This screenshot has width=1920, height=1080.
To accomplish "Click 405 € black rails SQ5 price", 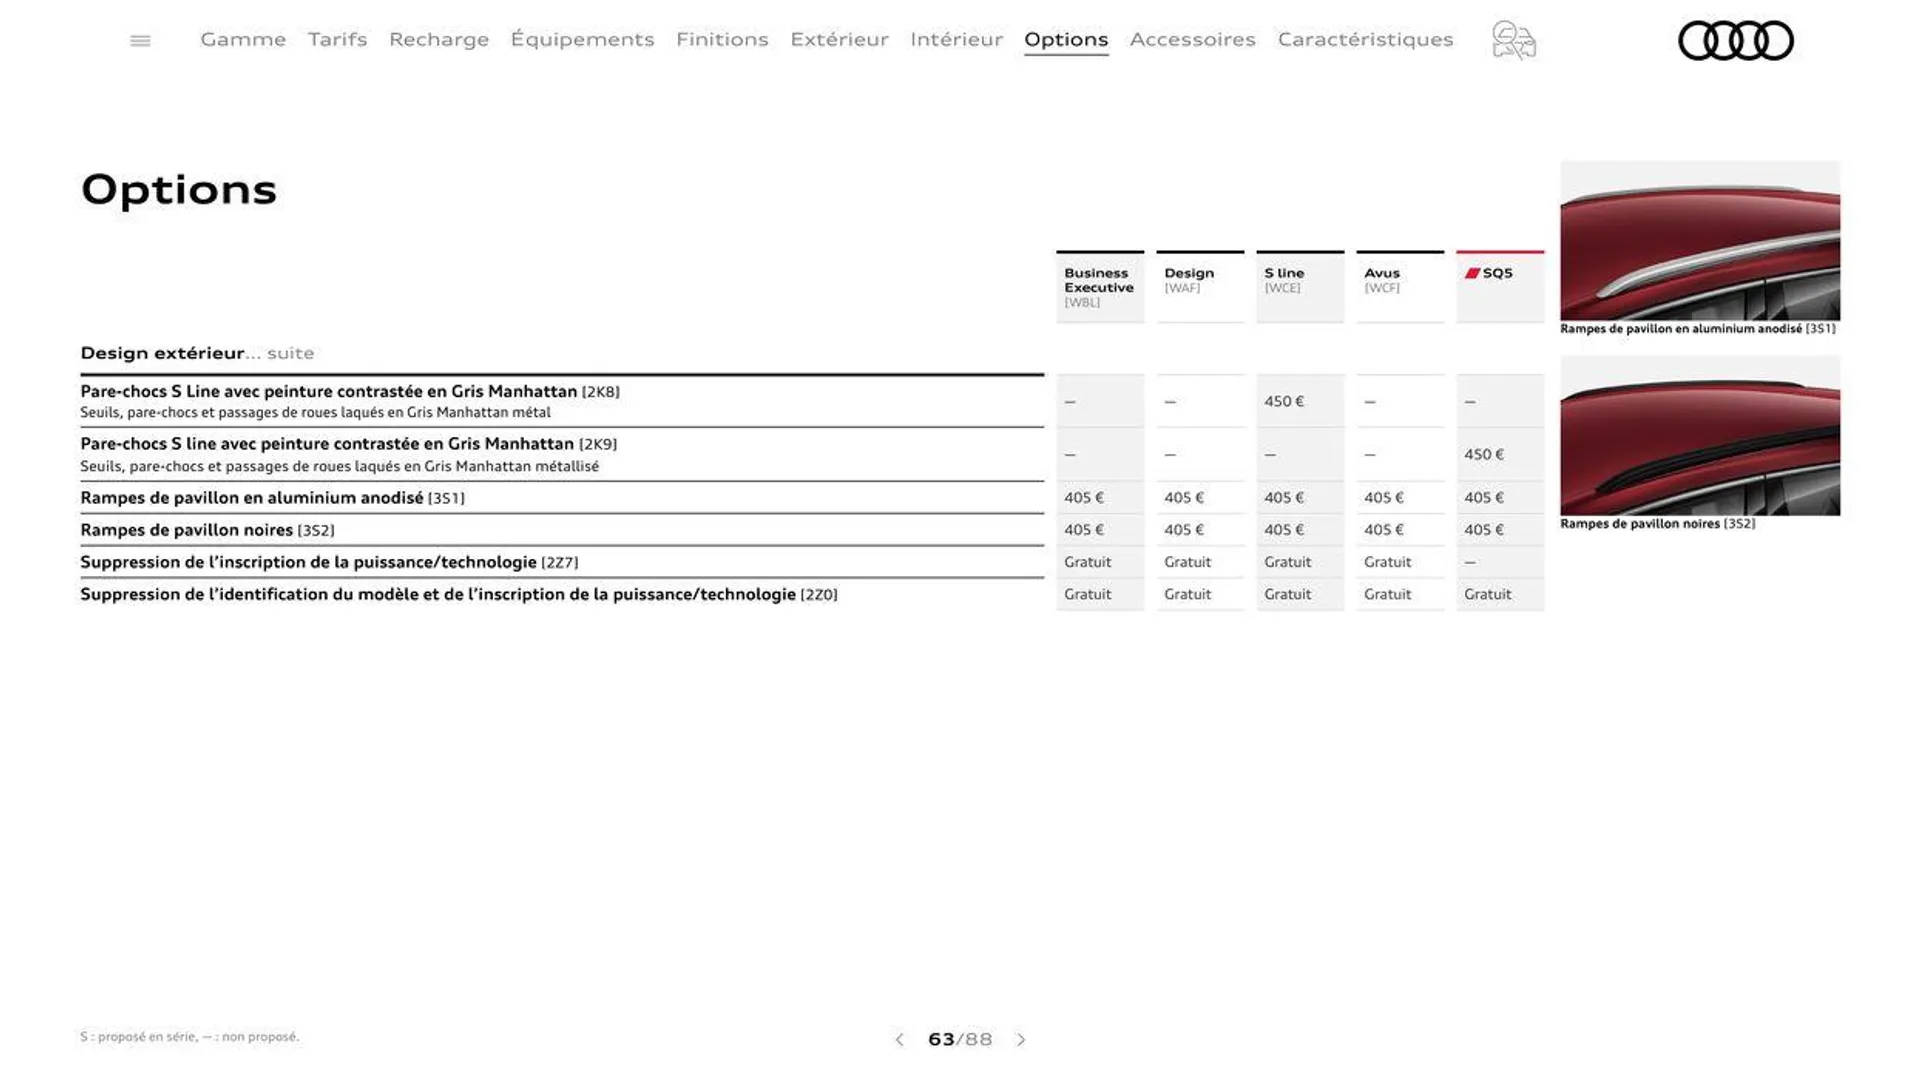I will 1484,529.
